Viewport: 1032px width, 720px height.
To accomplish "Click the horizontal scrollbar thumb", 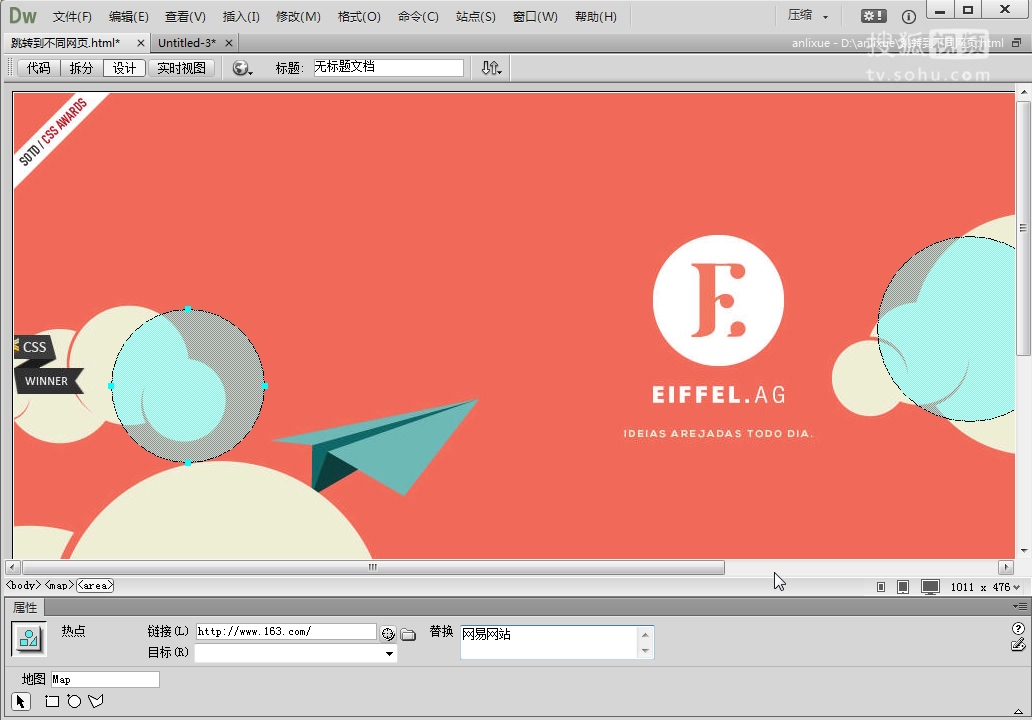I will pos(373,567).
